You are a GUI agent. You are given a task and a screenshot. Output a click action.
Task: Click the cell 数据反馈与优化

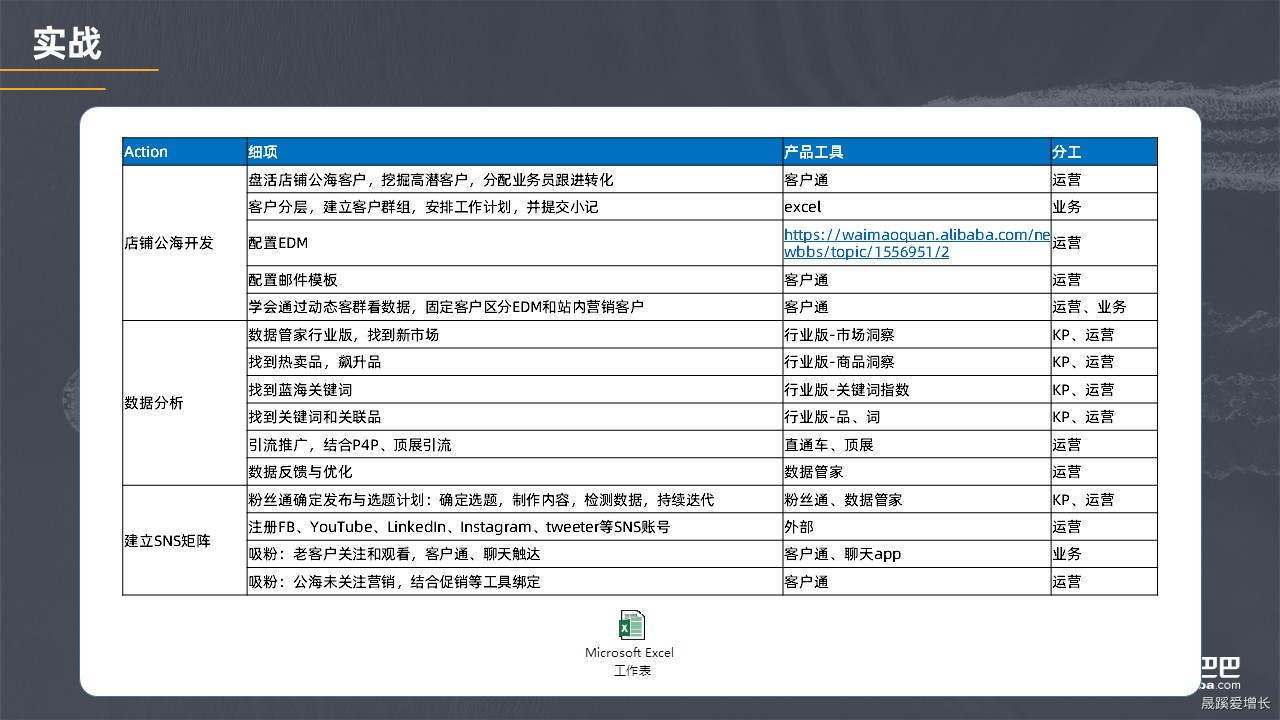(514, 472)
